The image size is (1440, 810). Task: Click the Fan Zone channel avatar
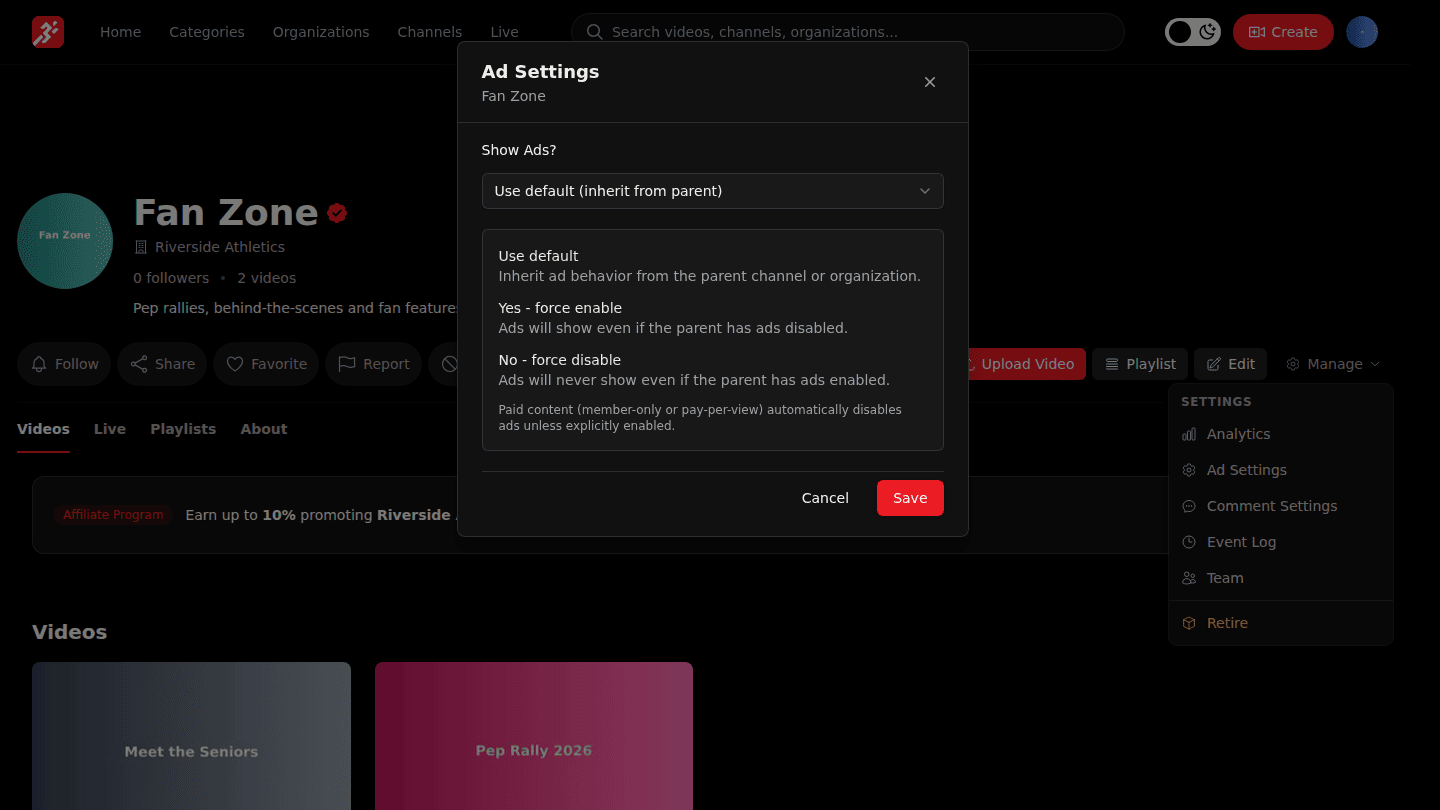[65, 241]
